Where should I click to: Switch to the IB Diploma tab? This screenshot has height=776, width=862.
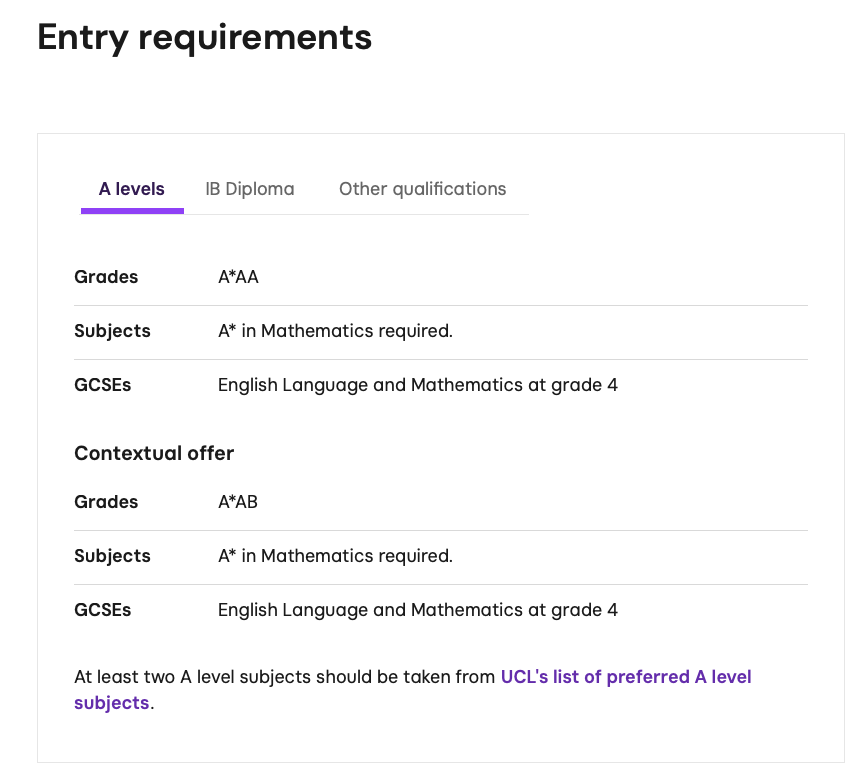[x=250, y=189]
